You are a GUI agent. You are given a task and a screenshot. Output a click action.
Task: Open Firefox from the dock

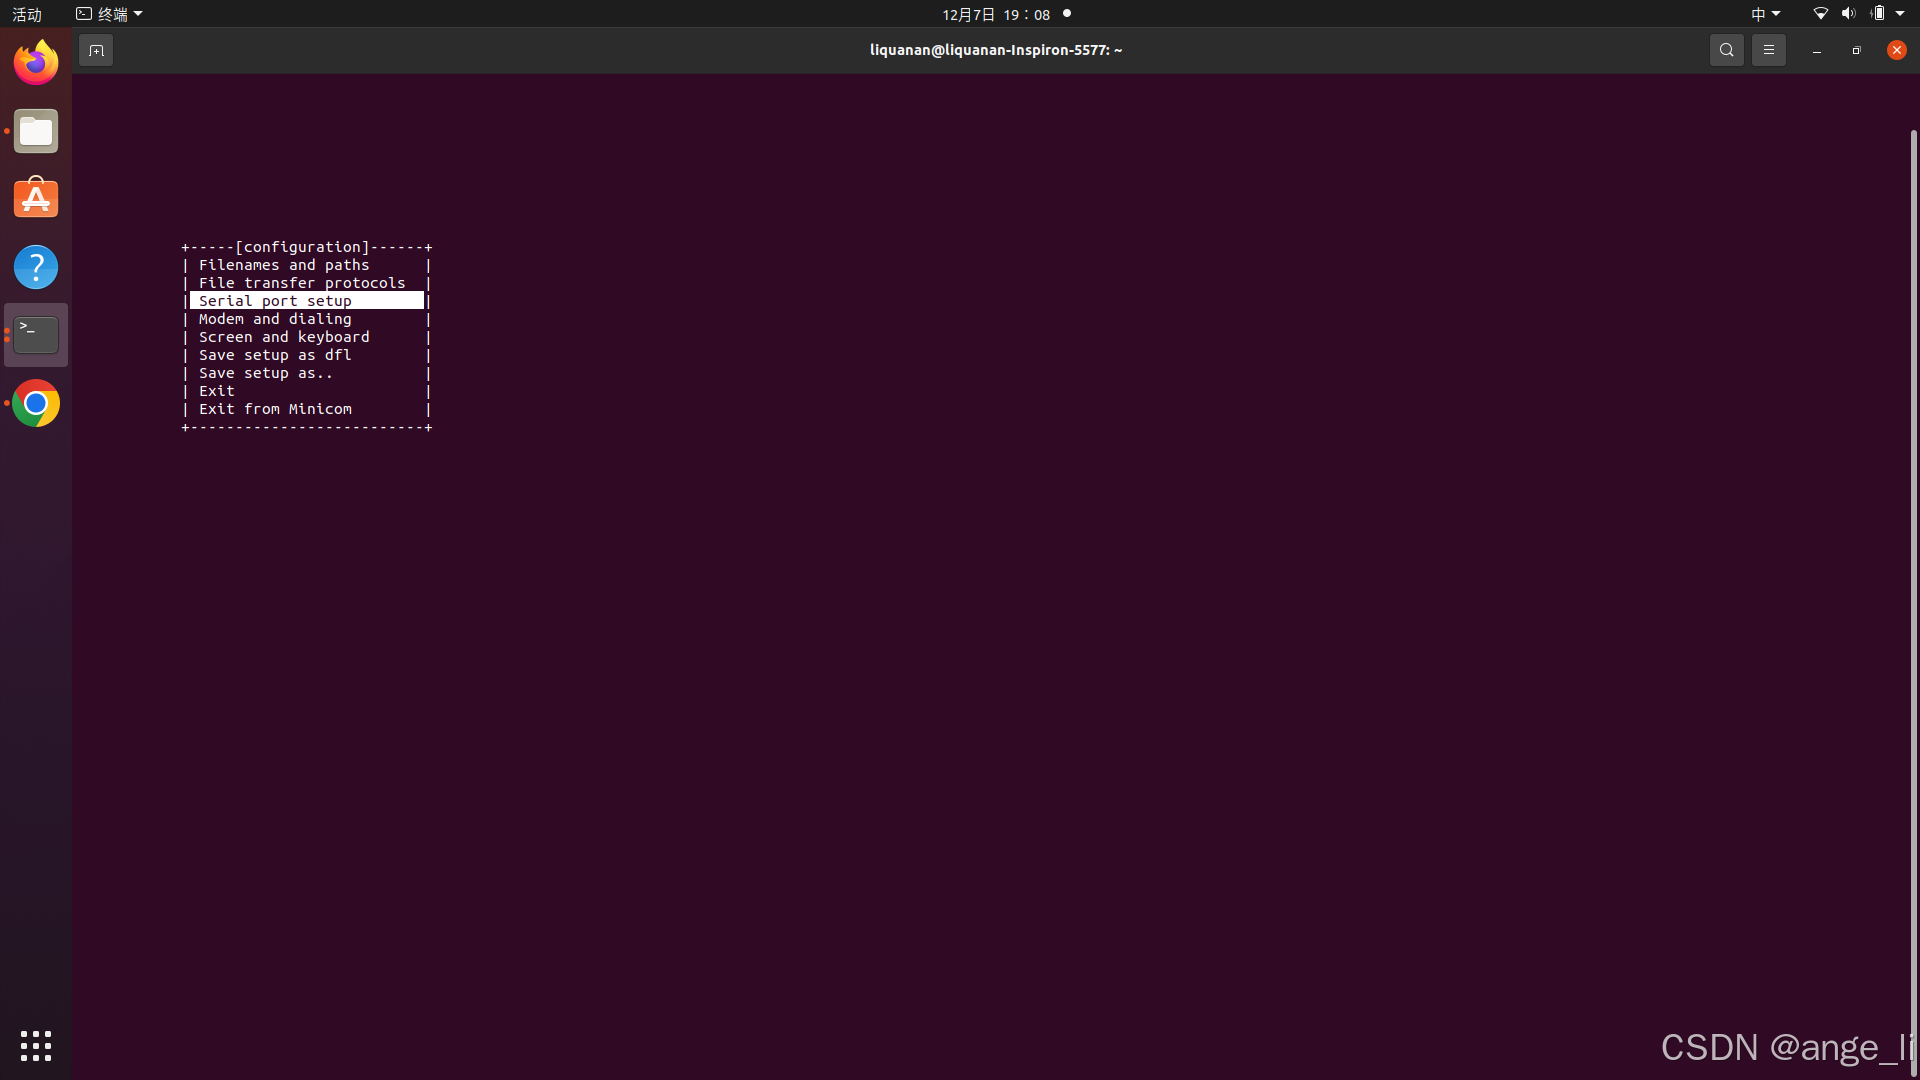[x=36, y=63]
